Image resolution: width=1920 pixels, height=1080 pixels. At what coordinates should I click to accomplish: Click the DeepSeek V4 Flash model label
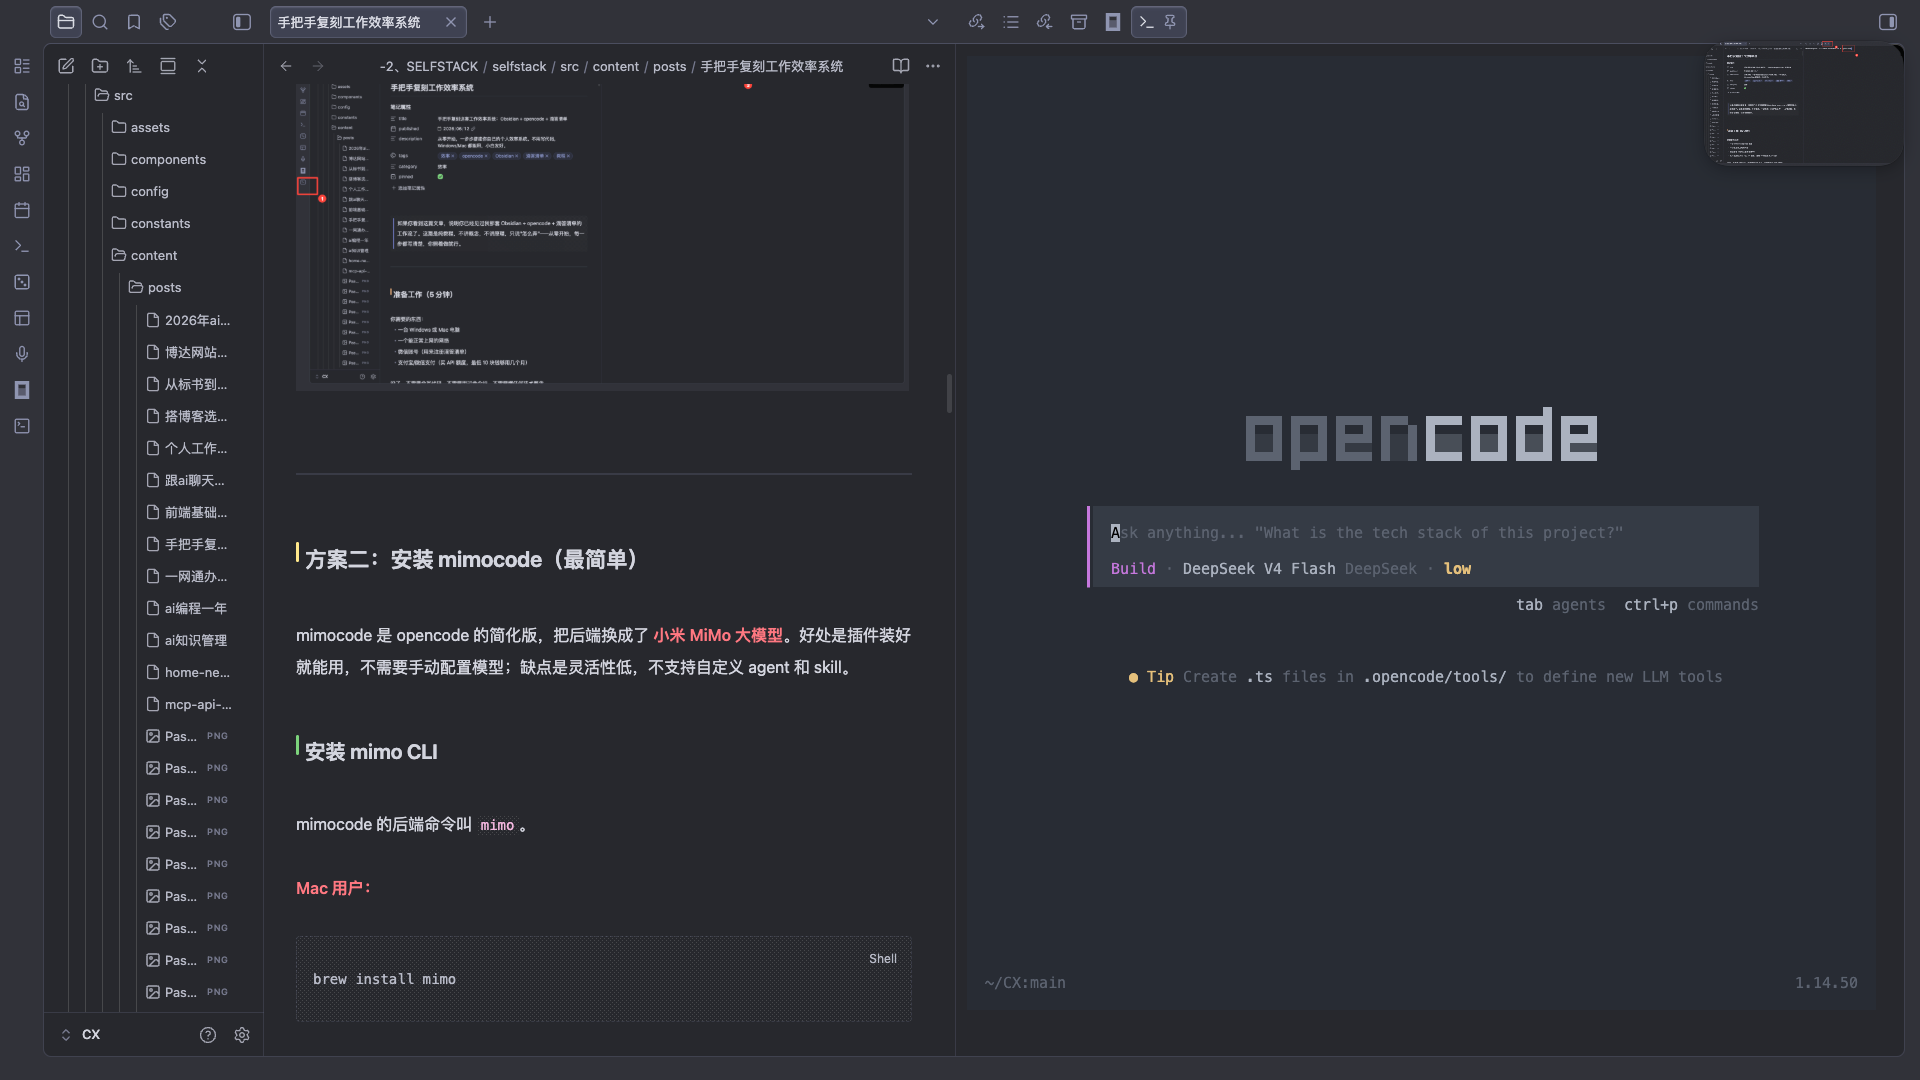pos(1258,568)
